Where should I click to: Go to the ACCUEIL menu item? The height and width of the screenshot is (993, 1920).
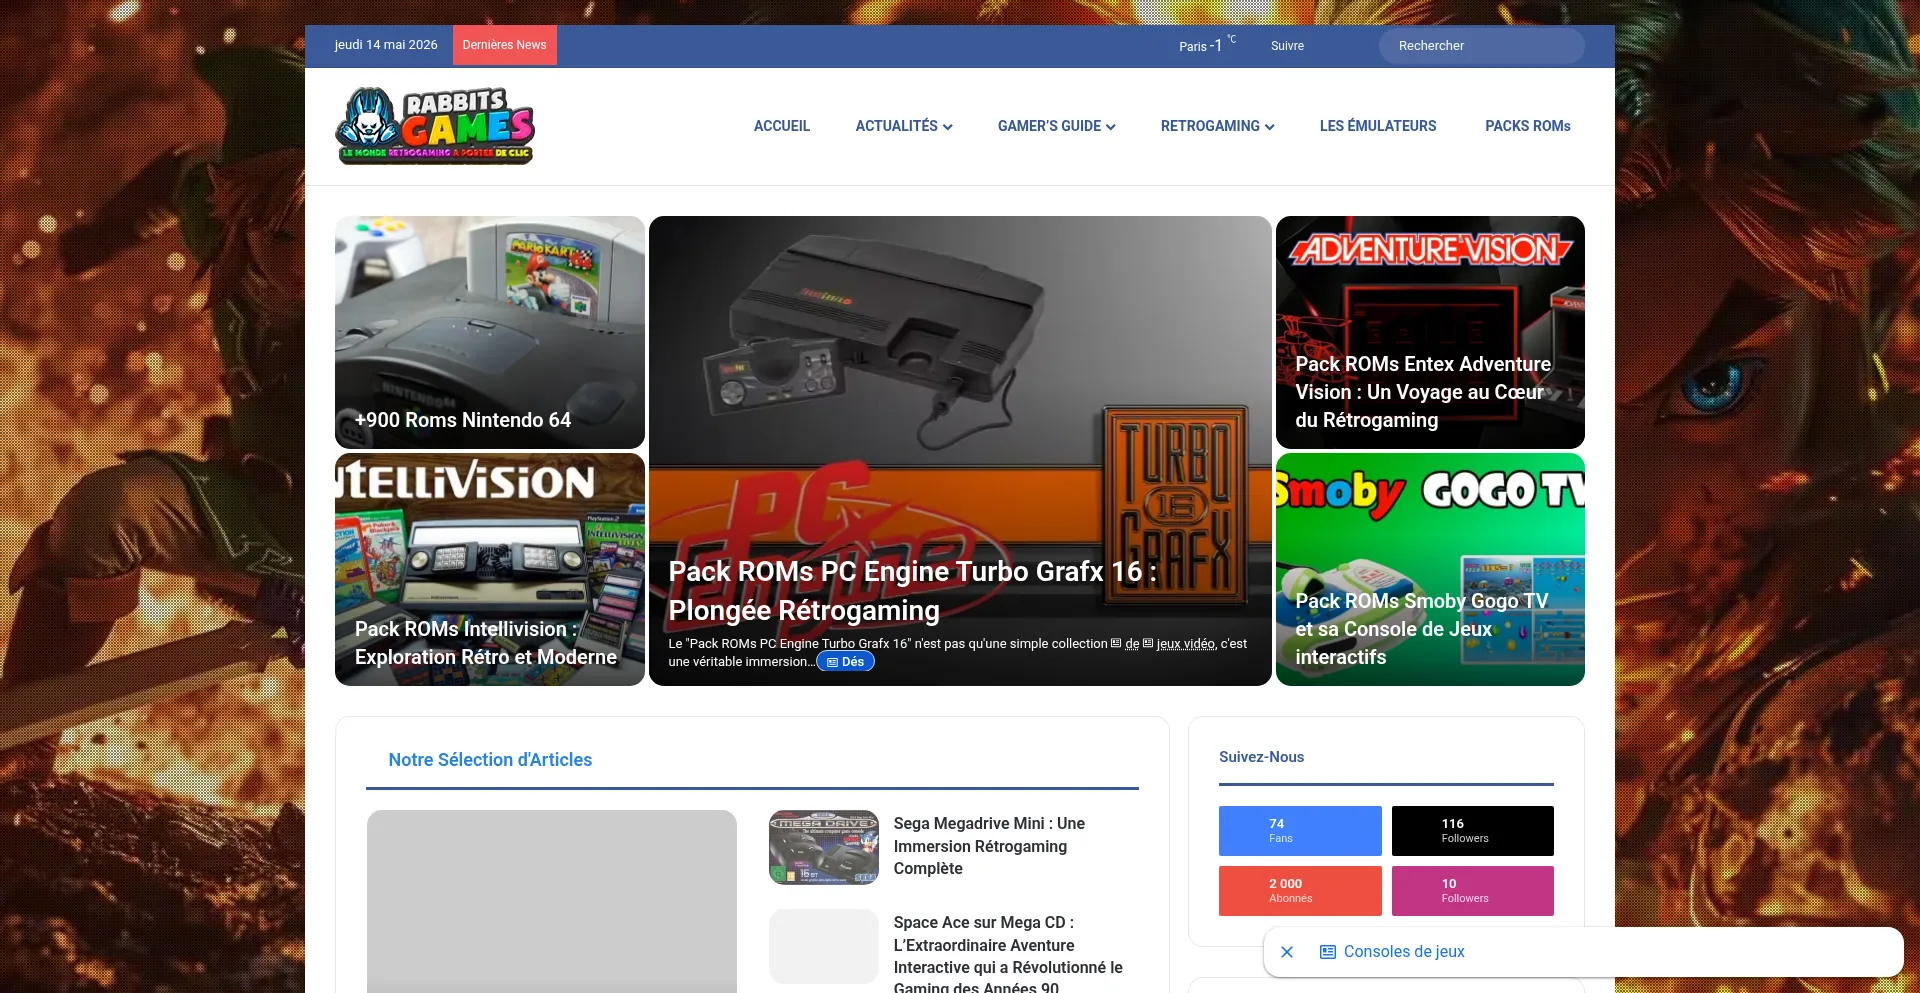click(x=782, y=126)
